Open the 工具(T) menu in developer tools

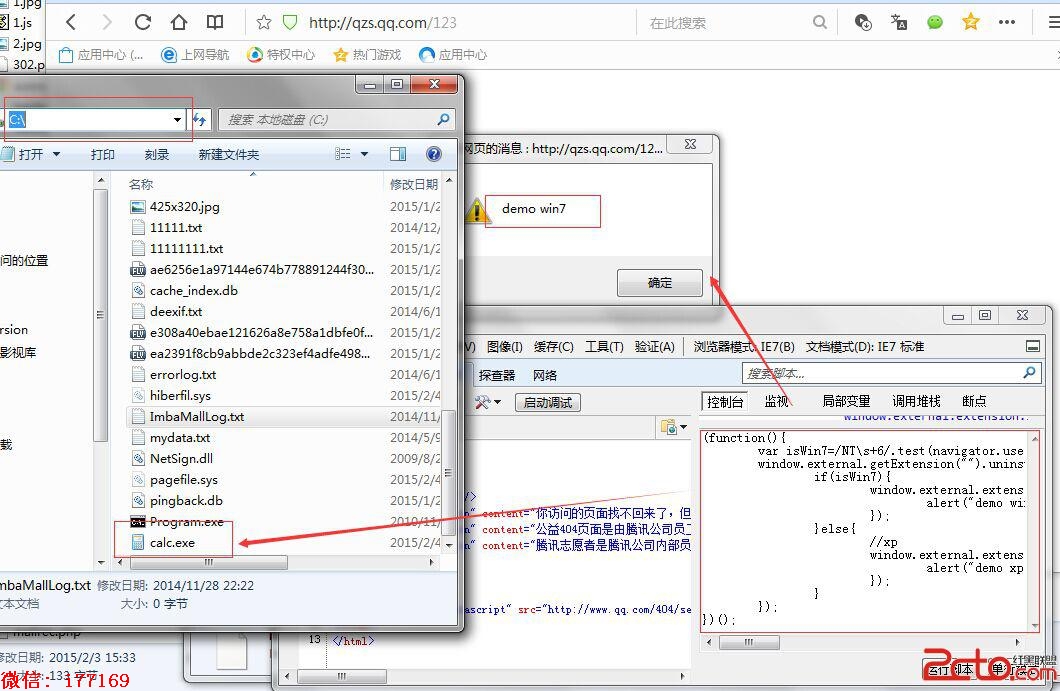click(603, 347)
